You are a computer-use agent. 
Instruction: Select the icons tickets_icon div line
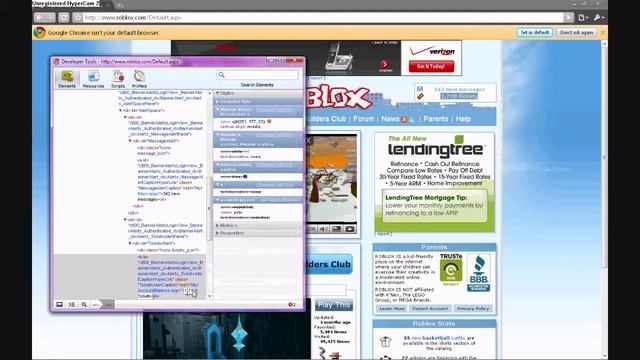[168, 250]
